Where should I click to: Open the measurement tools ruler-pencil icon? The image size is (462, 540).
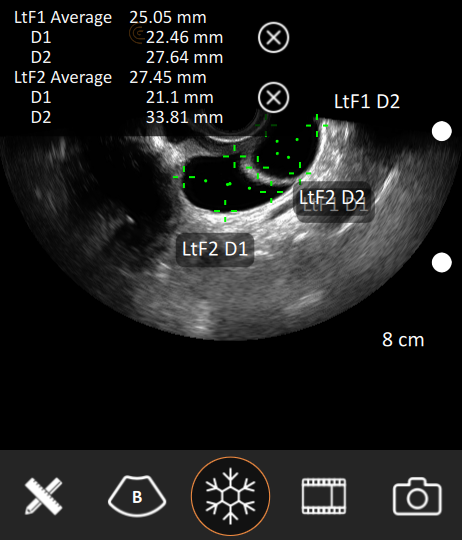tap(44, 496)
